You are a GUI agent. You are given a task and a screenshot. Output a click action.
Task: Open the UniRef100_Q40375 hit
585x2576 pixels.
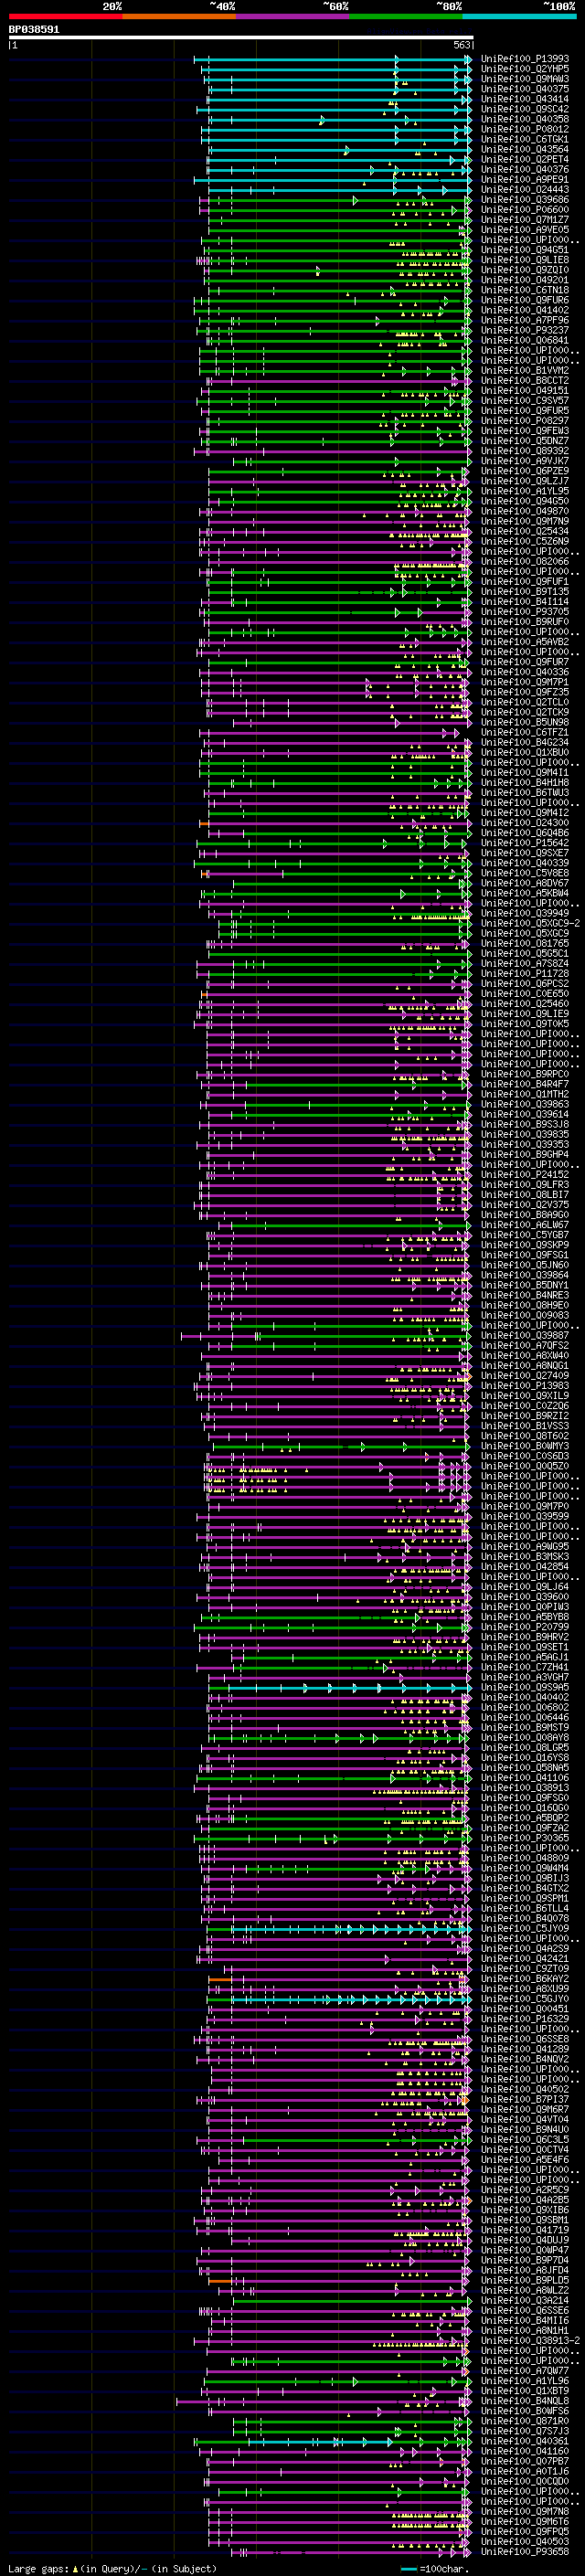point(525,89)
